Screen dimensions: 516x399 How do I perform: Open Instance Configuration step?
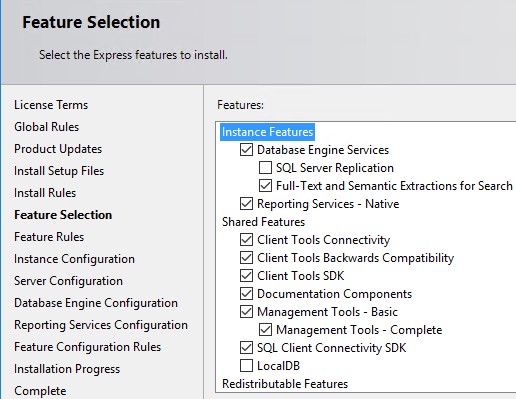click(x=74, y=259)
